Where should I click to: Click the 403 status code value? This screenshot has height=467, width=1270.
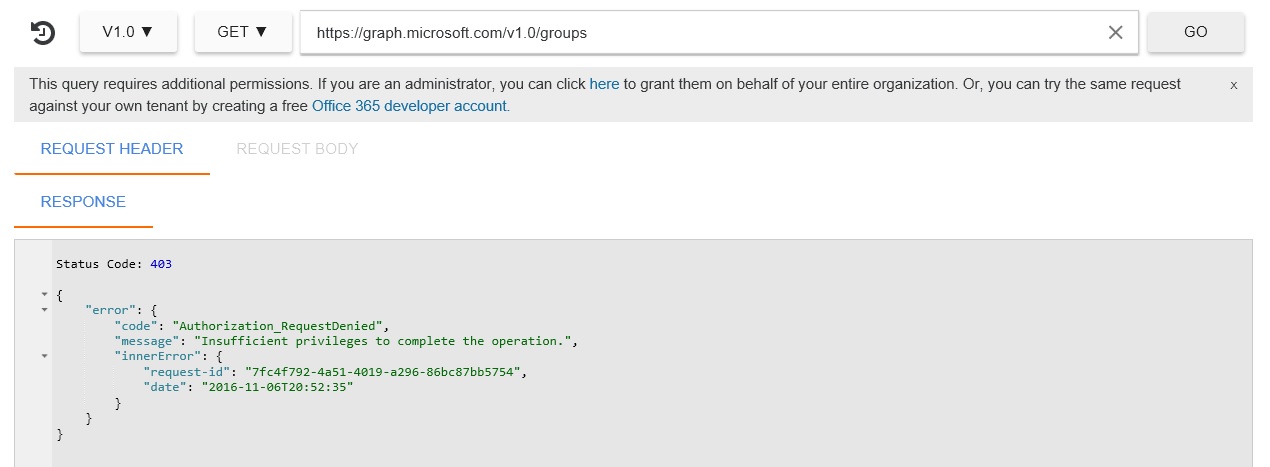click(161, 264)
